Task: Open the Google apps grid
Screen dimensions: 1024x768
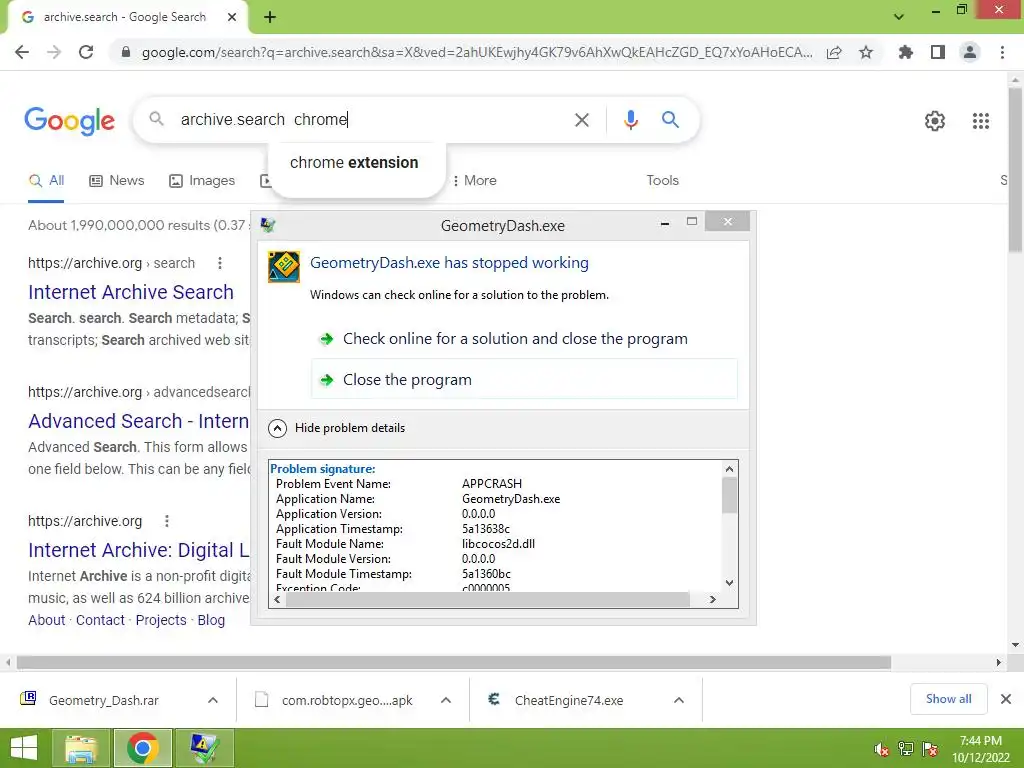Action: click(980, 121)
